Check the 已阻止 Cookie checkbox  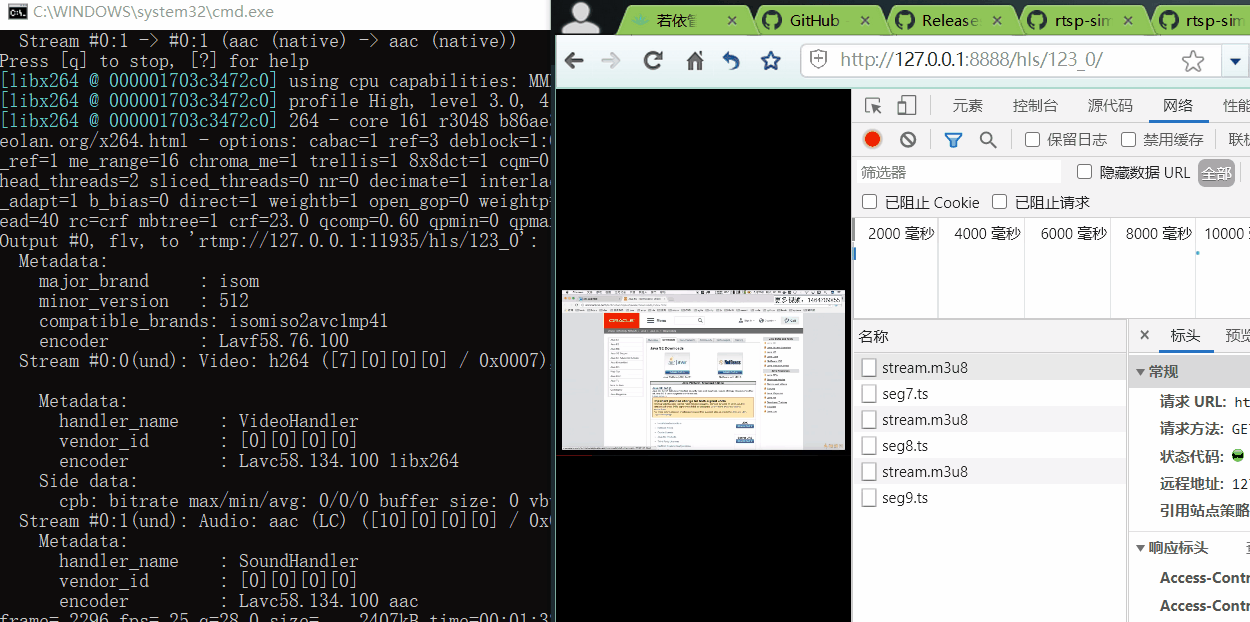point(869,202)
